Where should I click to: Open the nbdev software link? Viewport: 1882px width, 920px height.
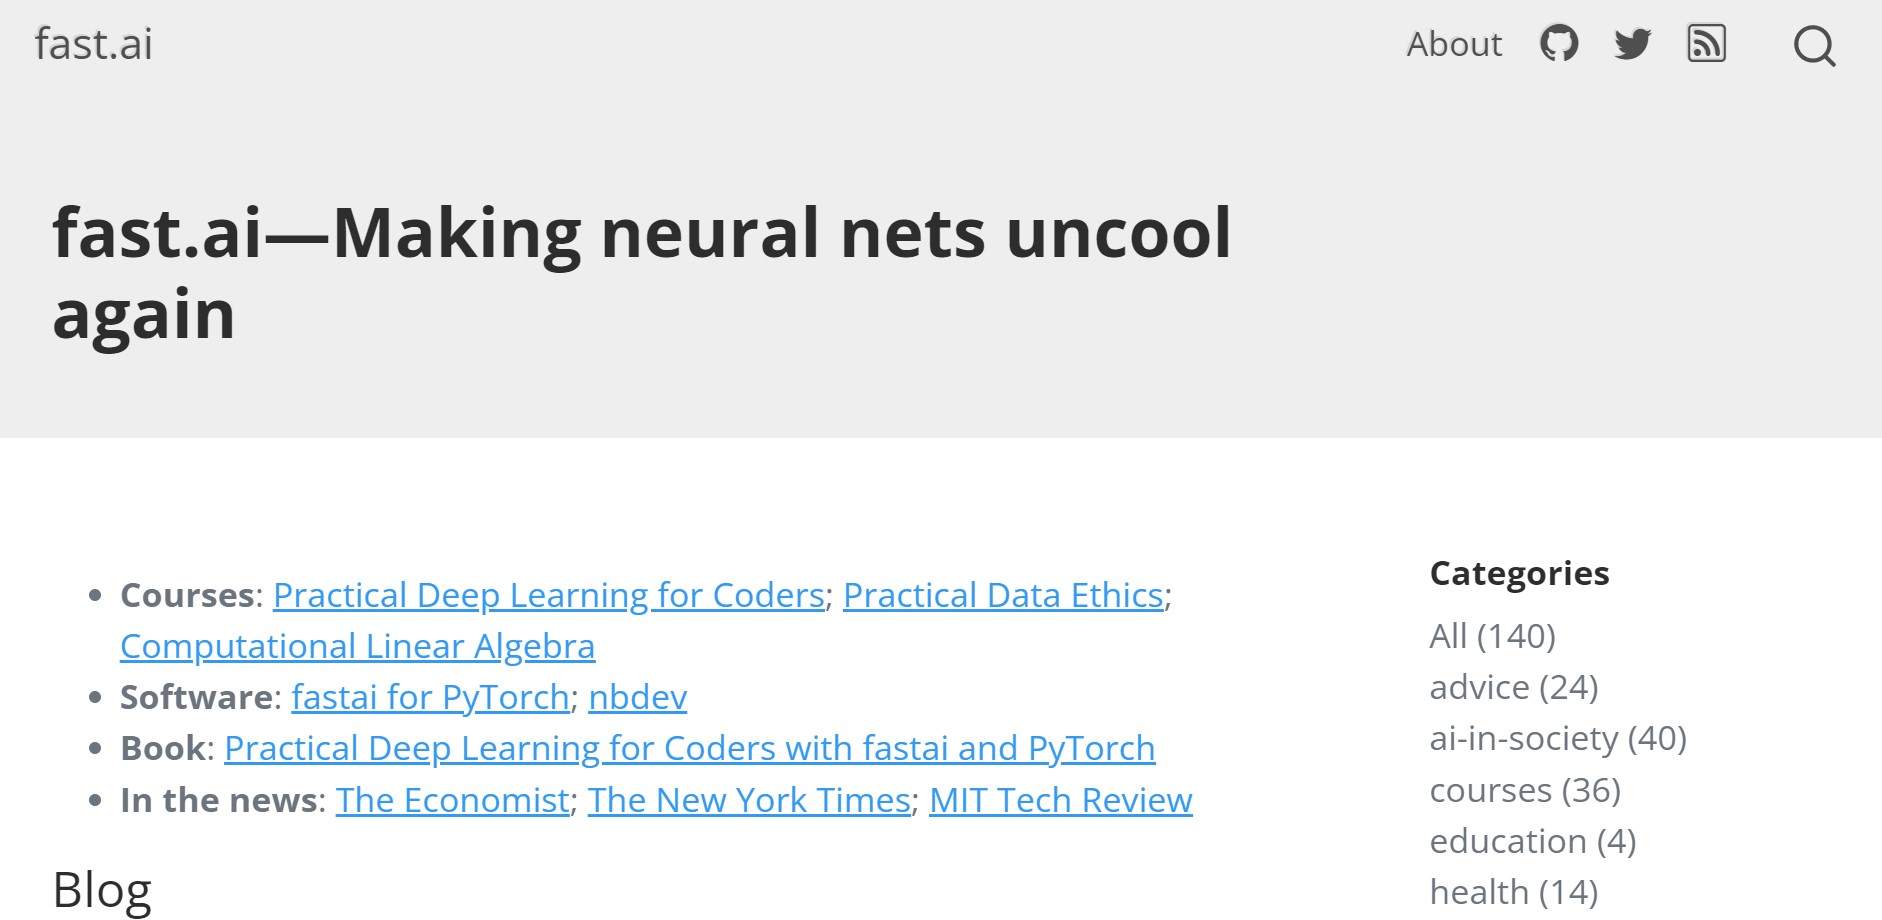tap(637, 697)
